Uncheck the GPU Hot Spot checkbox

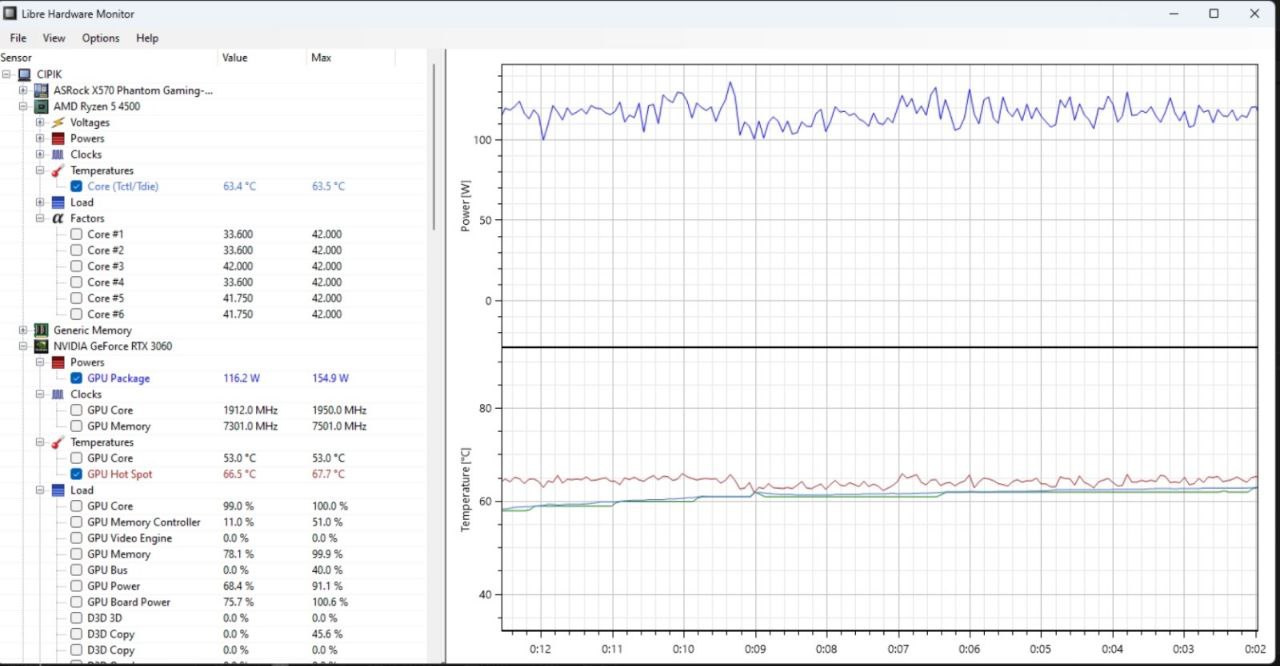click(76, 474)
